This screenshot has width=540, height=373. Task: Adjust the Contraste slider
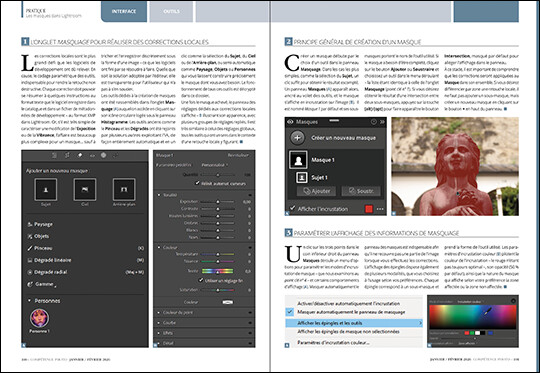(218, 209)
